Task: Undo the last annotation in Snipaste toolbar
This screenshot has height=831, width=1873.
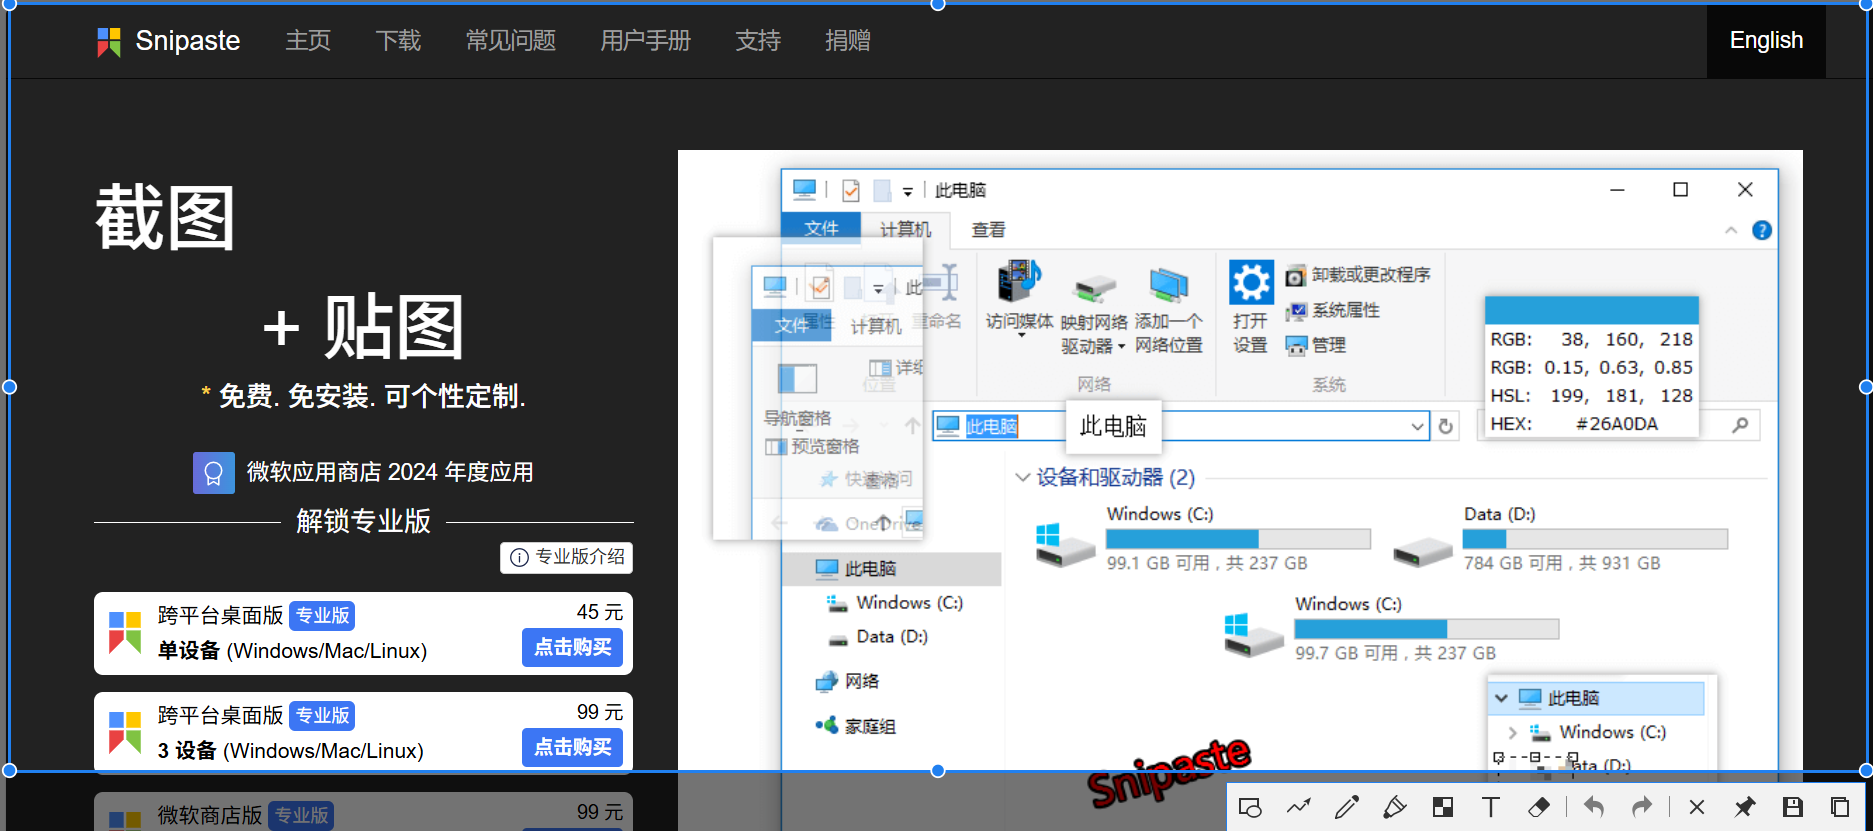Action: click(x=1594, y=807)
